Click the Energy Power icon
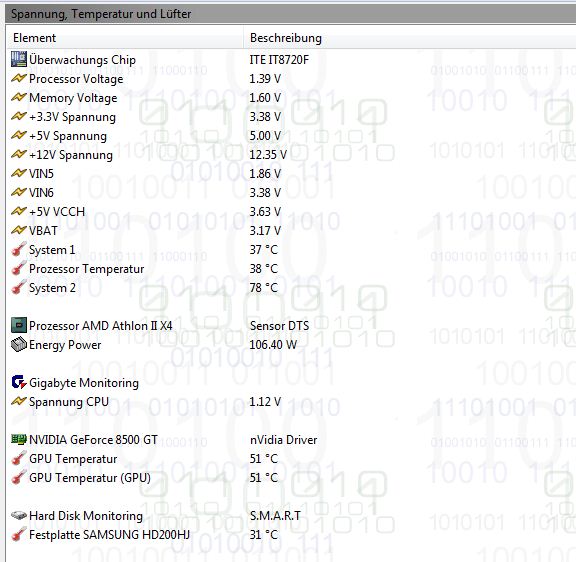Image resolution: width=576 pixels, height=562 pixels. [19, 344]
